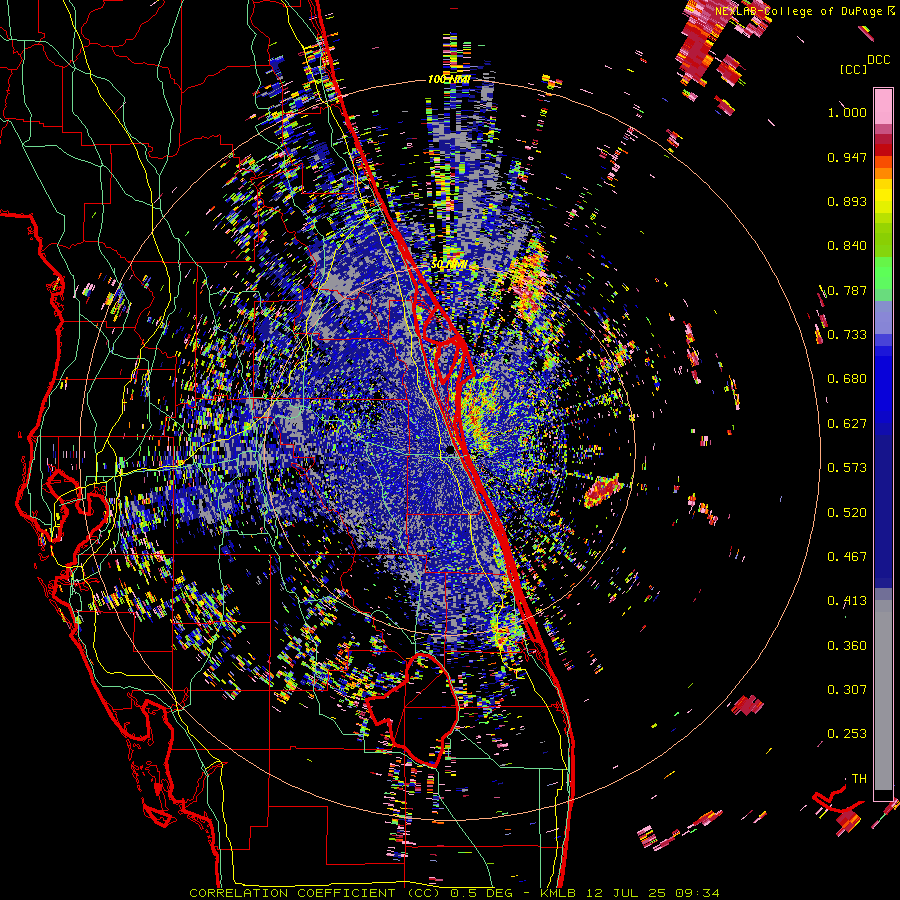Screen dimensions: 900x900
Task: Select the 0.360 scale value
Action: (x=847, y=646)
